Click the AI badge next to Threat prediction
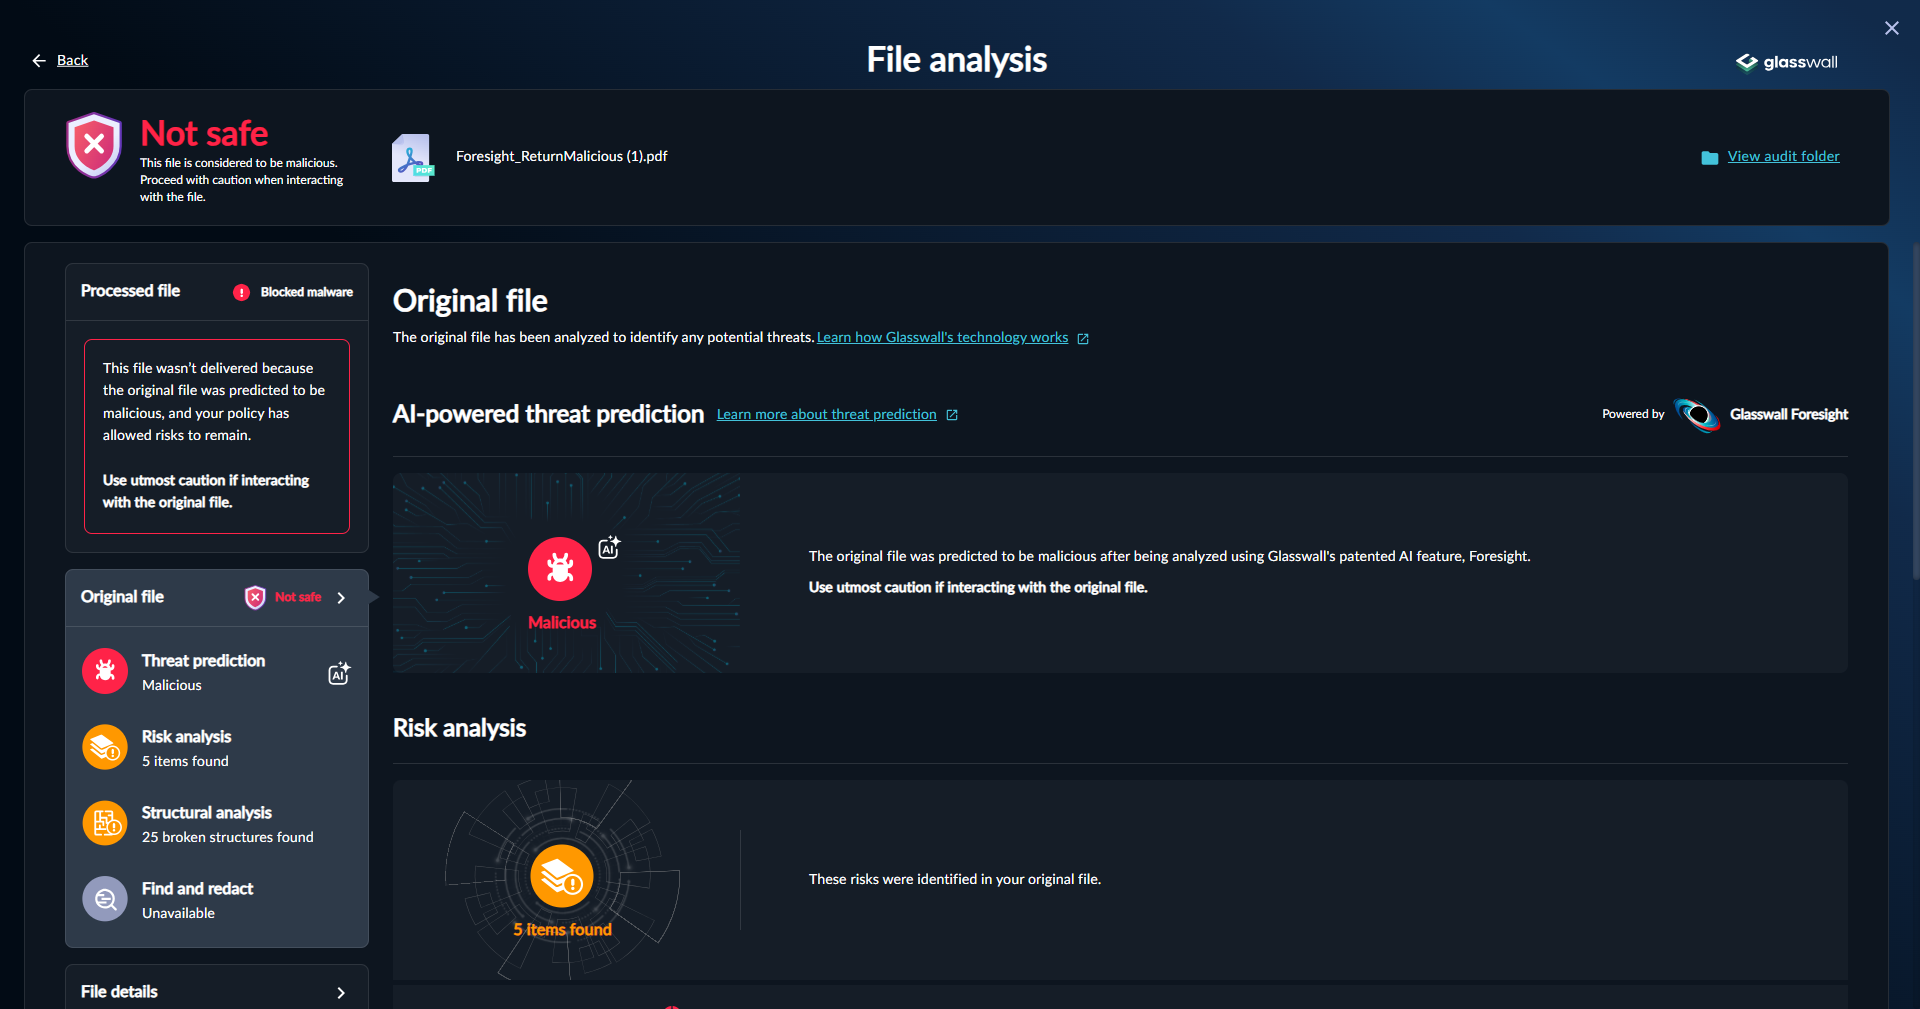This screenshot has height=1009, width=1920. point(338,673)
